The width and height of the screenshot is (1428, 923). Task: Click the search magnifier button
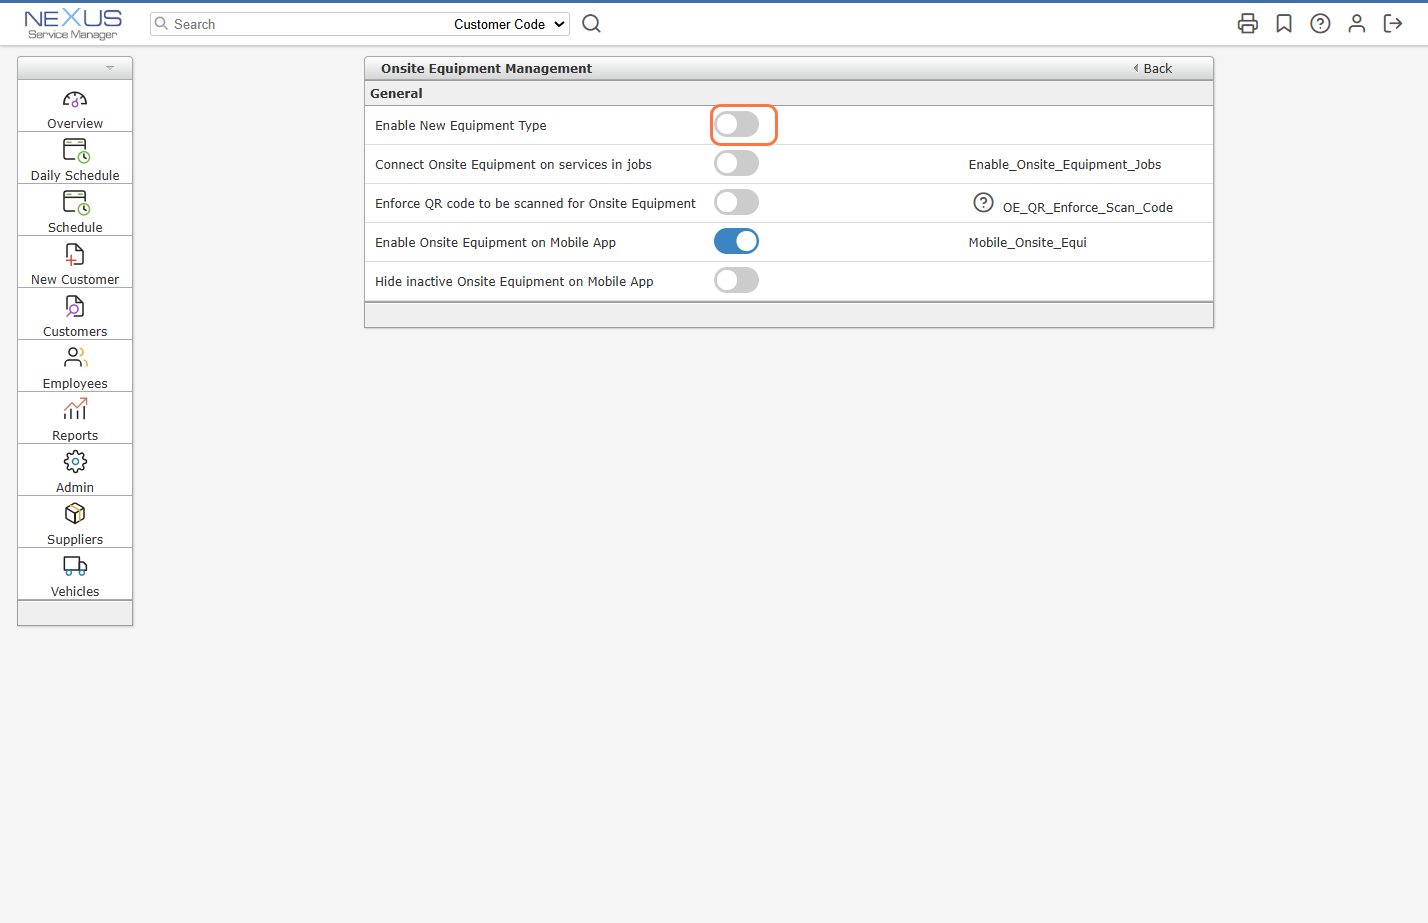(x=591, y=24)
